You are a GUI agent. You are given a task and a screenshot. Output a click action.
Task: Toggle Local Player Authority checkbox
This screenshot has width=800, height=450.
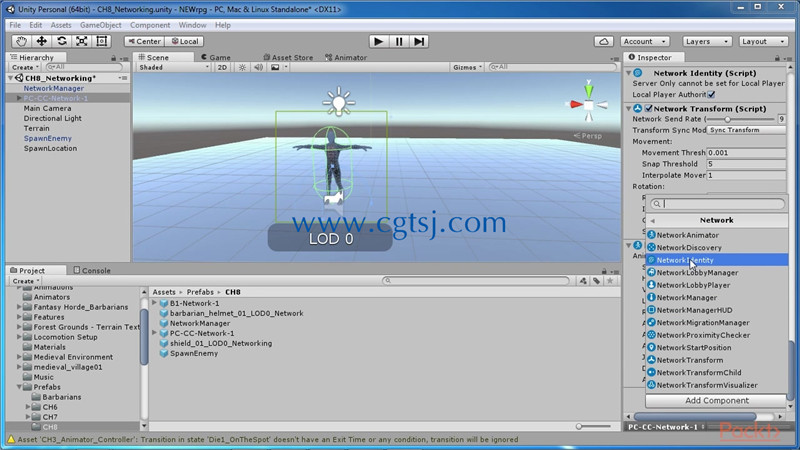point(711,94)
